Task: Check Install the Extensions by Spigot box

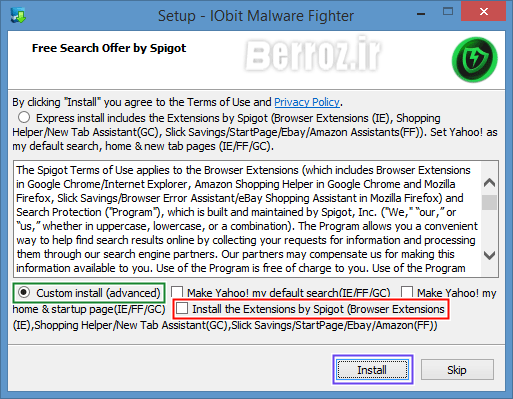Action: pos(182,308)
